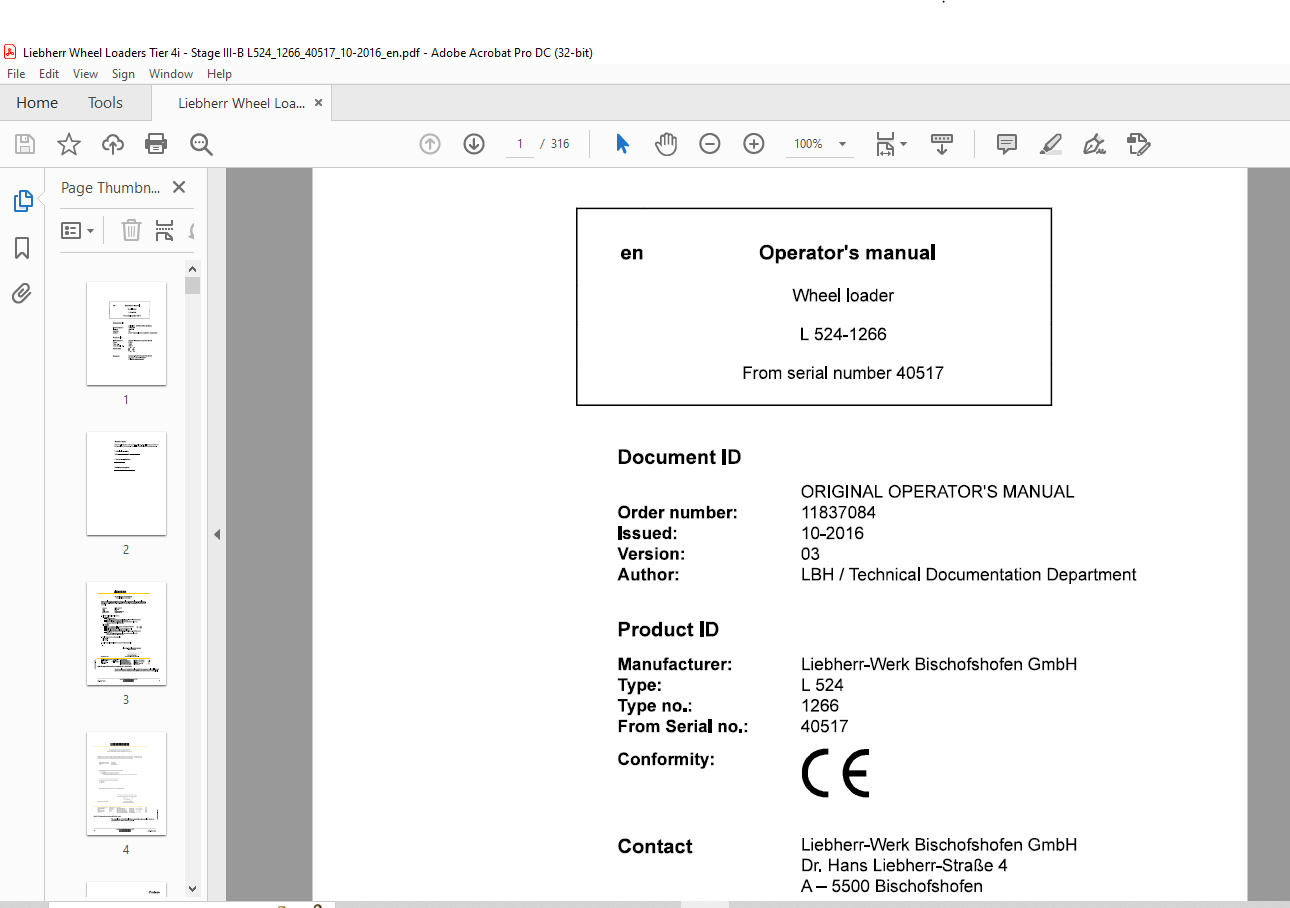Click the "Product ID" heading
The image size is (1290, 908).
[x=668, y=630]
